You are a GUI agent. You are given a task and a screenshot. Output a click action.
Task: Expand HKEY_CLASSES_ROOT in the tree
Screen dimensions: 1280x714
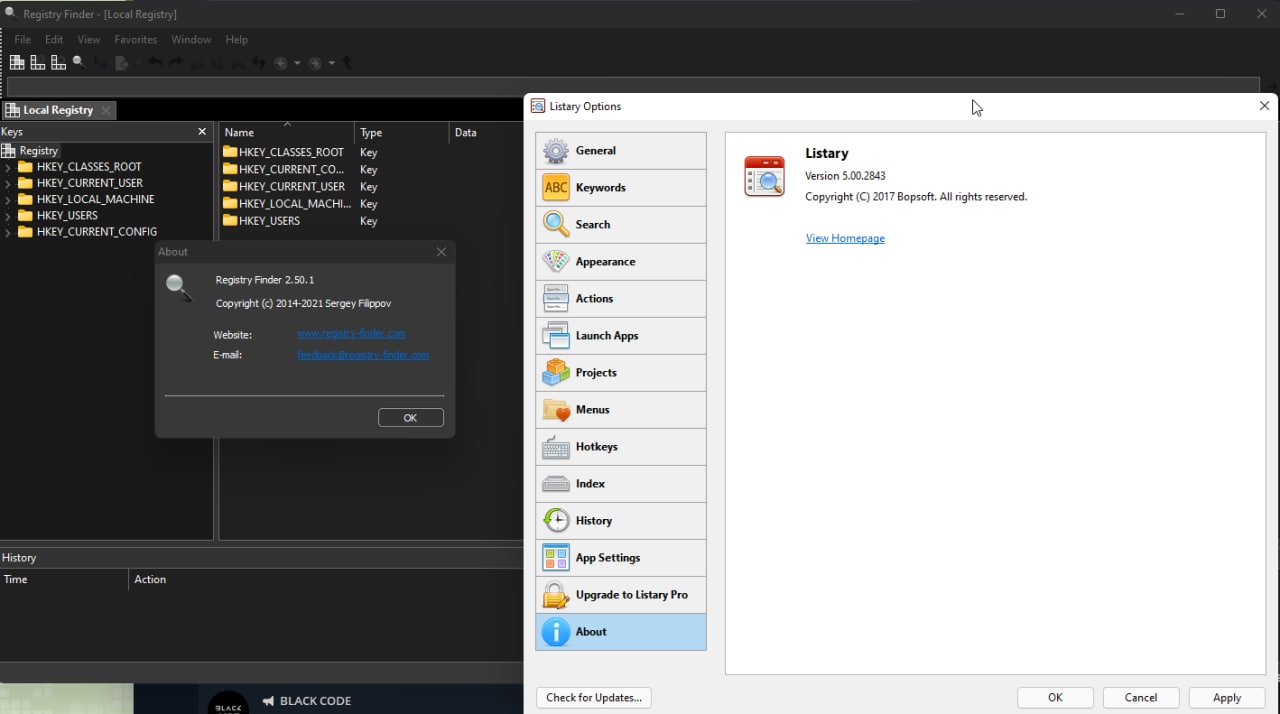click(8, 167)
